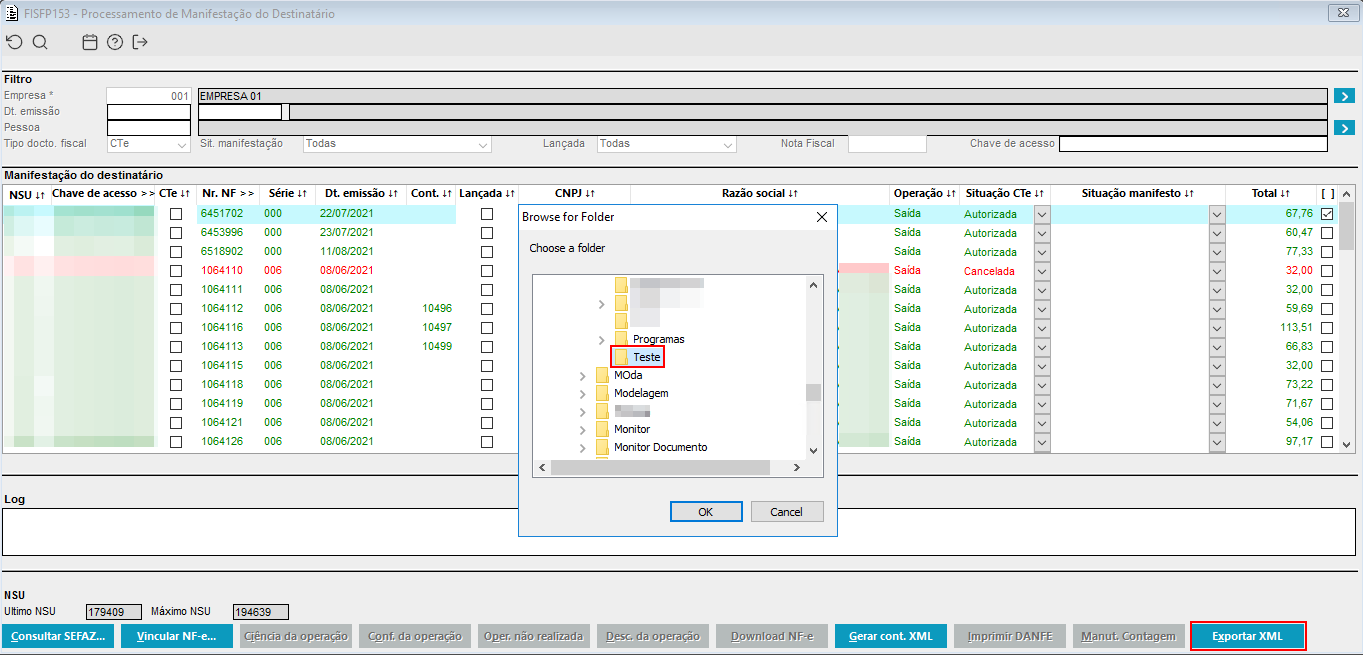The height and width of the screenshot is (655, 1363).
Task: Sort by Razão social column header
Action: (x=760, y=194)
